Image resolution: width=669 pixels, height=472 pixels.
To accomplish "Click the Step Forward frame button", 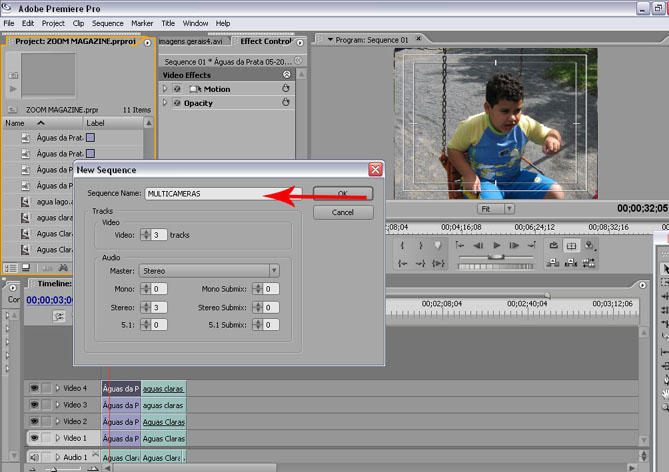I will 516,245.
